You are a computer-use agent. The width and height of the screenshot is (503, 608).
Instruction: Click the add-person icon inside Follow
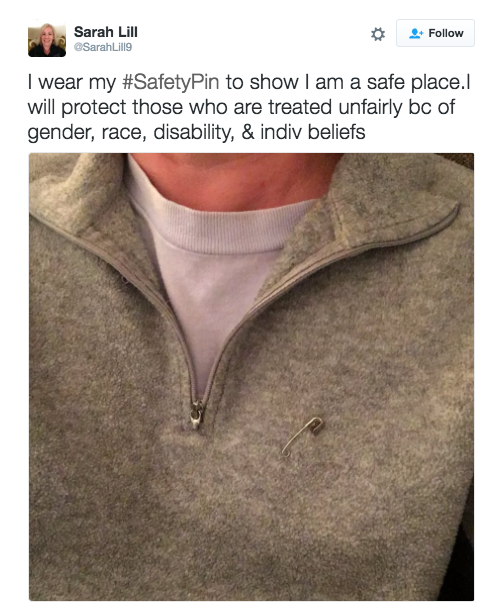click(416, 33)
